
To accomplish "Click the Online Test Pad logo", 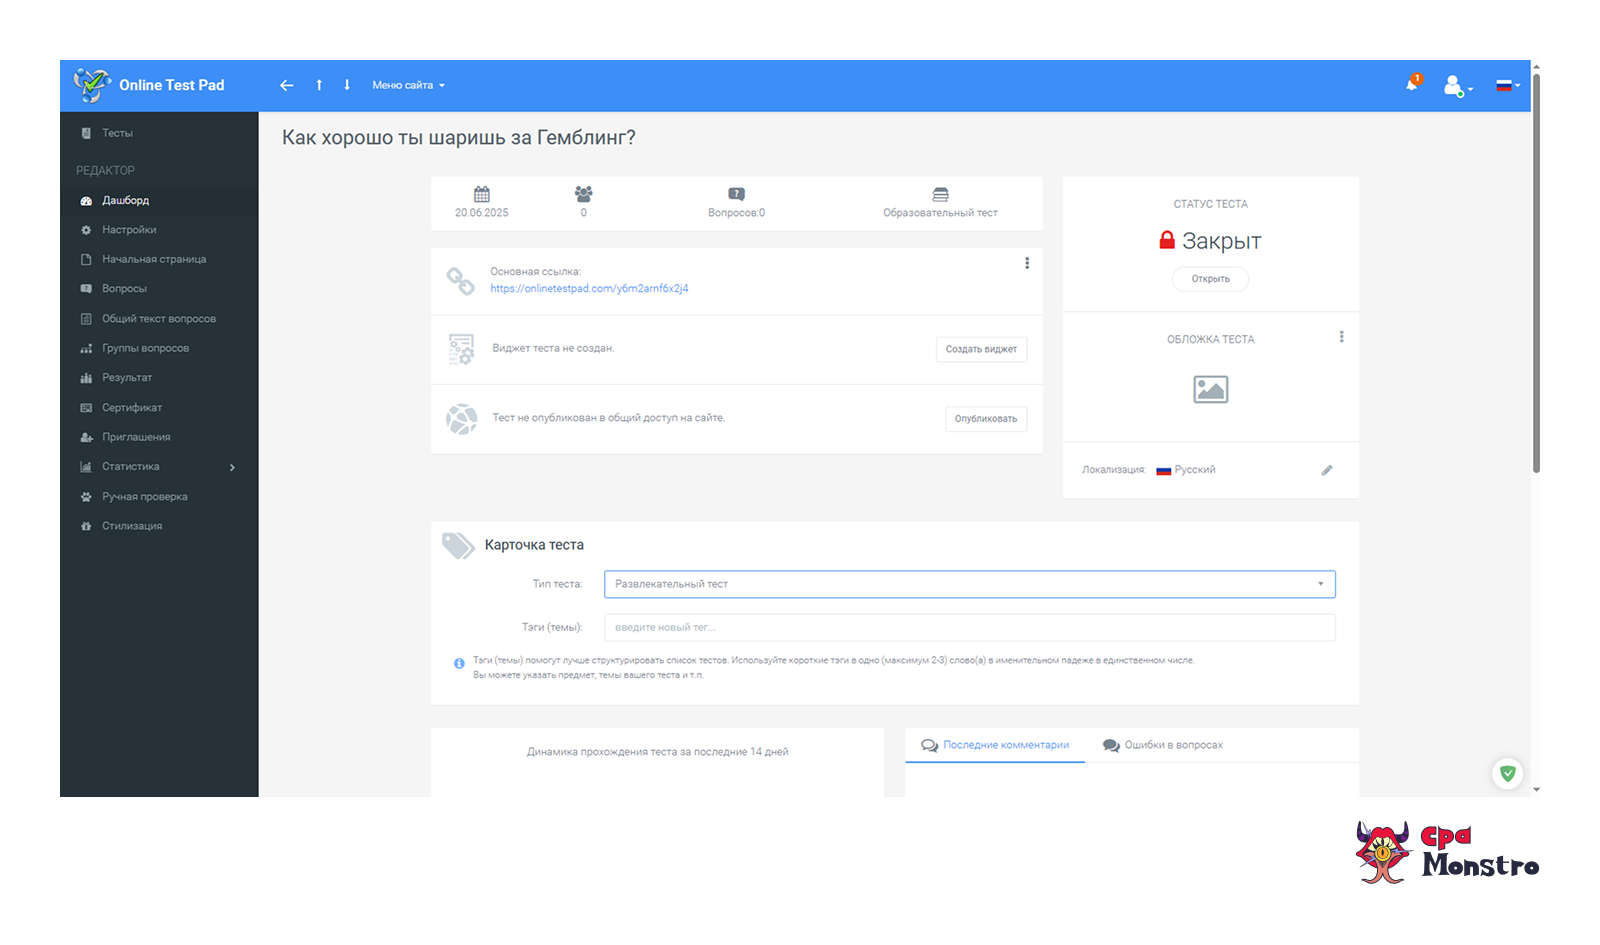I will point(149,85).
